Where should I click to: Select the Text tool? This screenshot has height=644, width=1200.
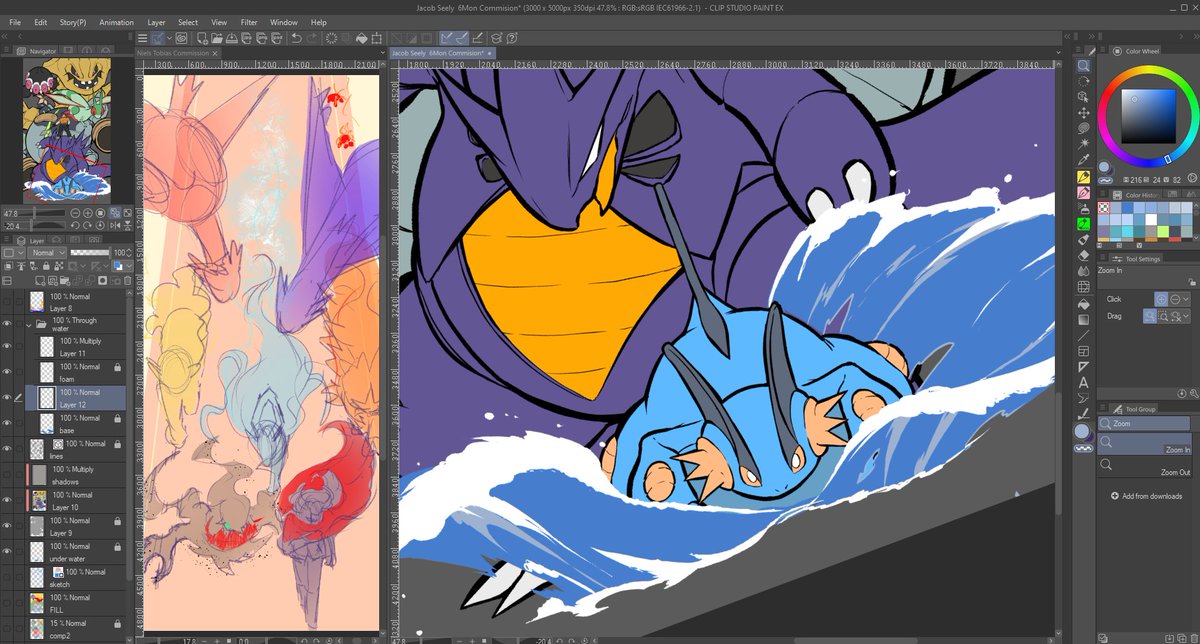tap(1083, 382)
